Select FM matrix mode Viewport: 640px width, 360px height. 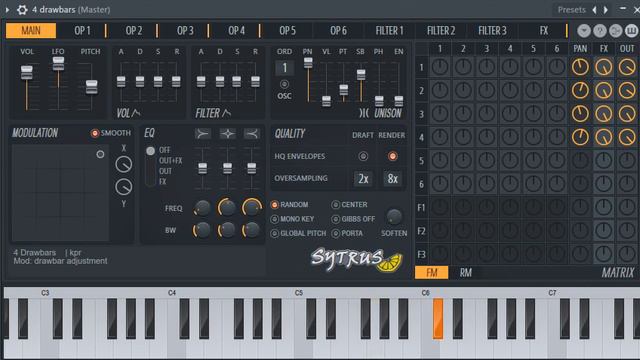[x=431, y=272]
